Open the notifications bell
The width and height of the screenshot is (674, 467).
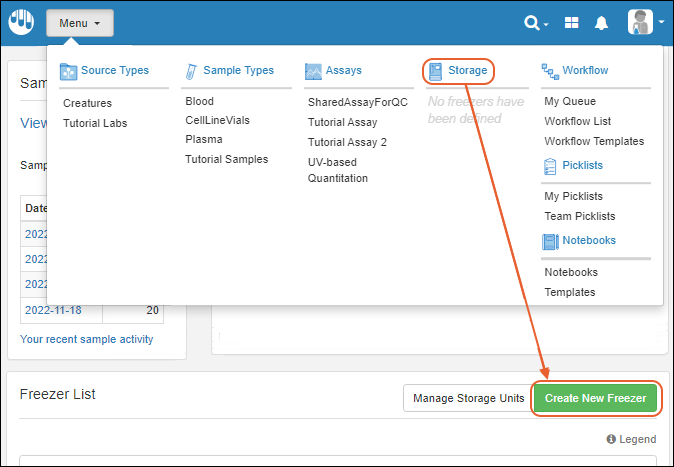602,23
